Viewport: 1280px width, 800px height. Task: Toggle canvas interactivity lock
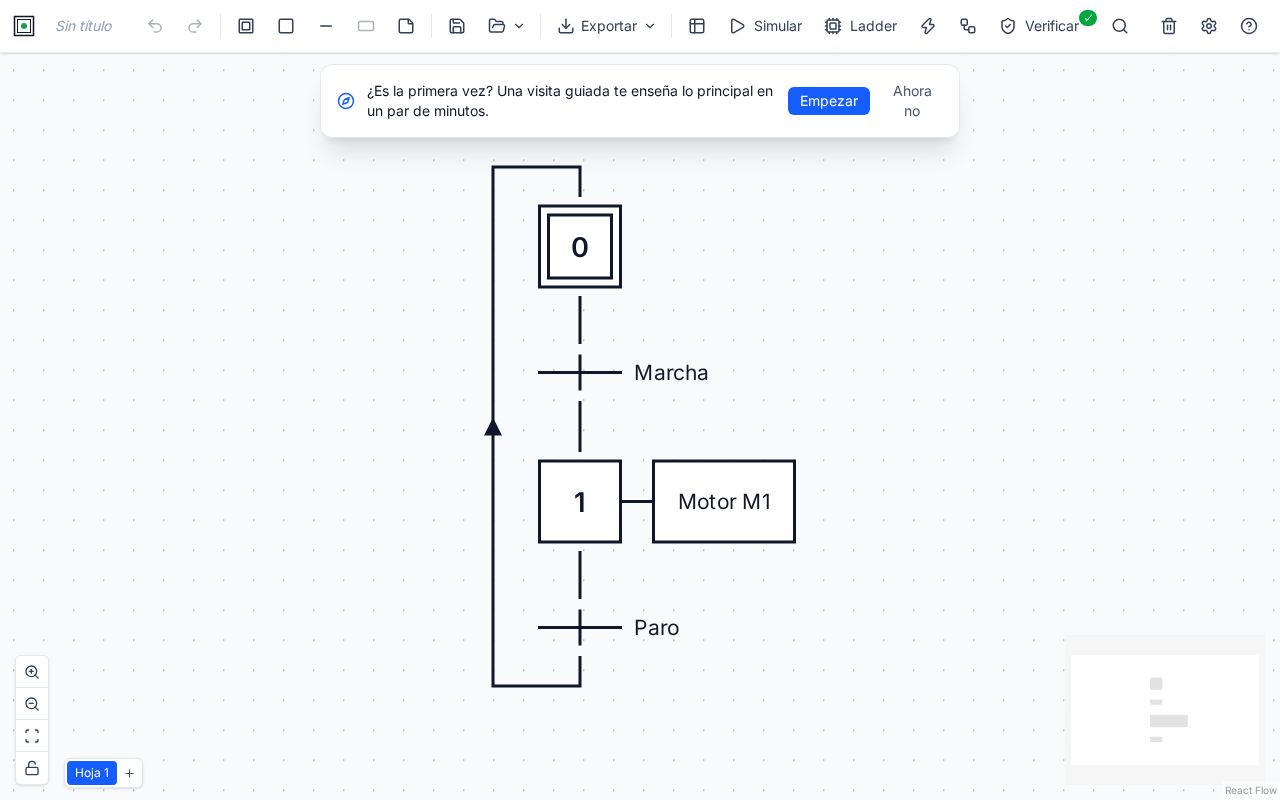click(x=32, y=768)
